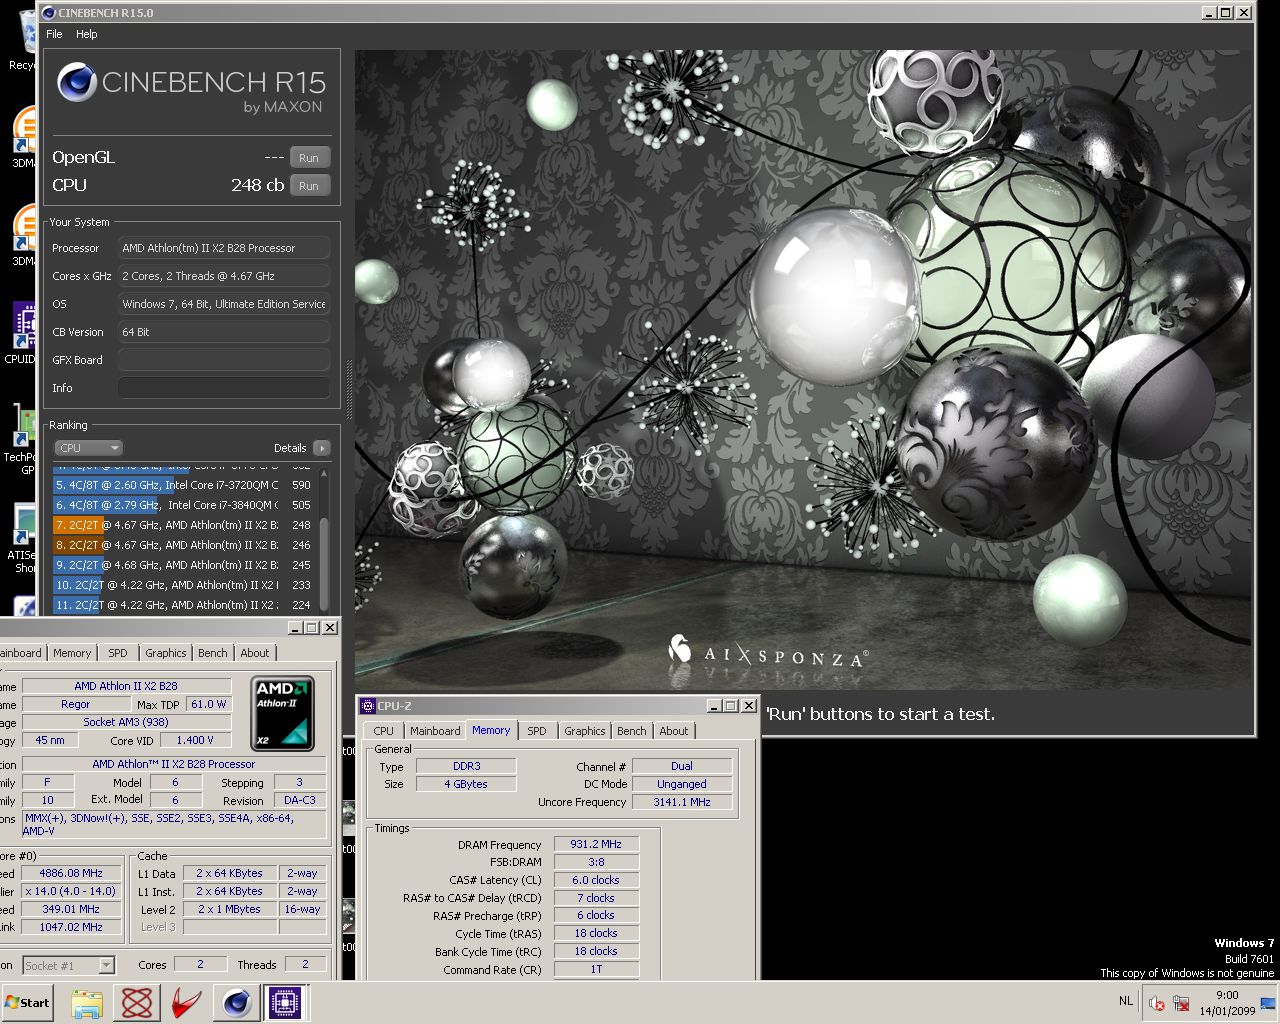Click the GFX Board field
The height and width of the screenshot is (1024, 1280).
[x=224, y=360]
